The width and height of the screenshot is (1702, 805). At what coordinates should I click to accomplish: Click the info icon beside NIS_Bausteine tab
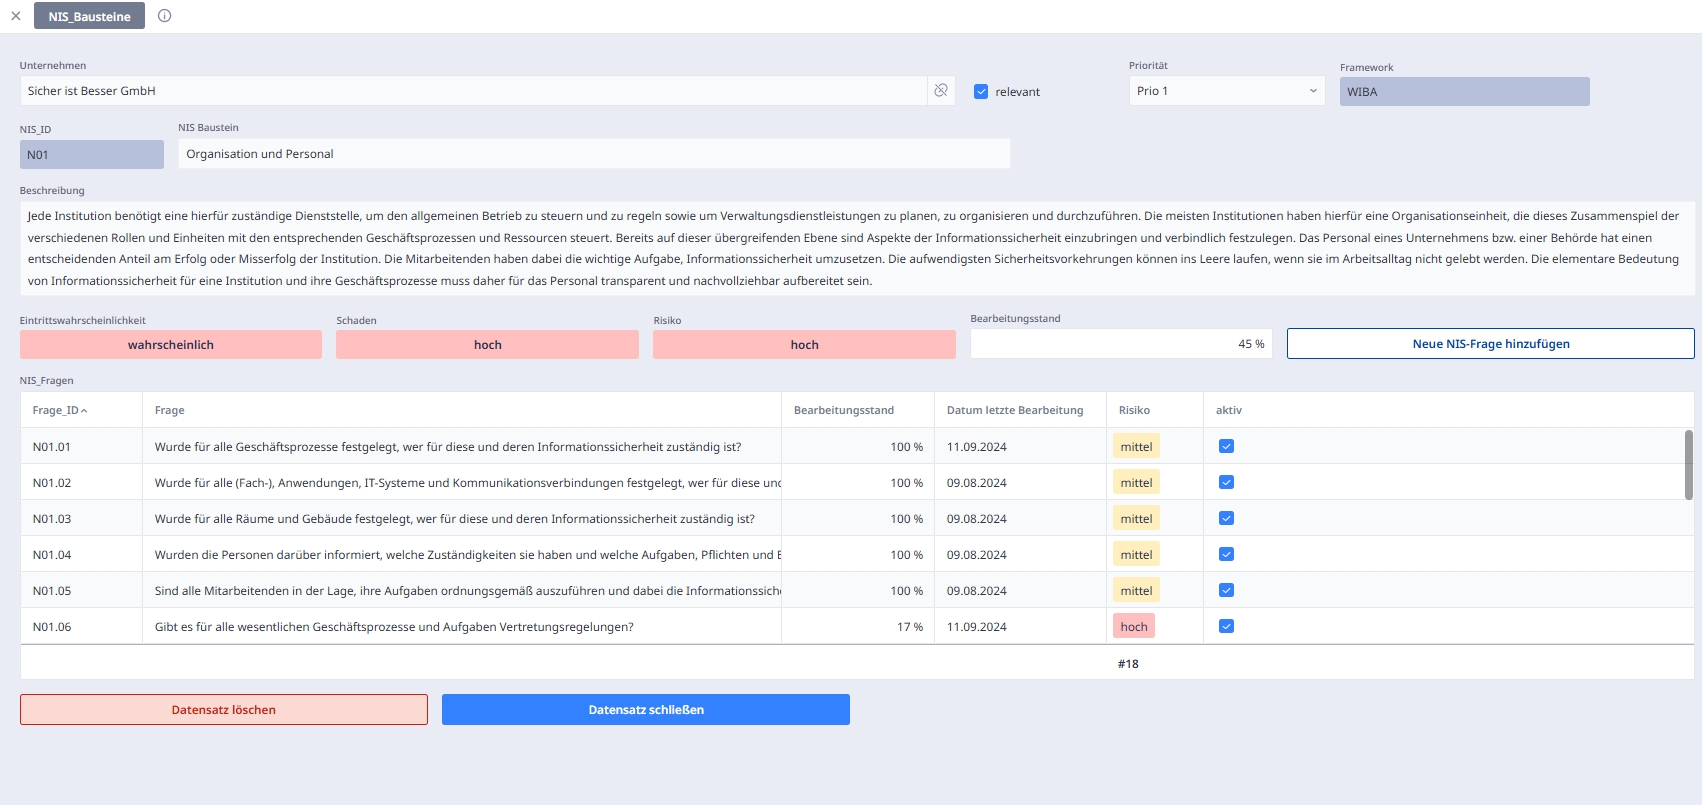click(165, 16)
